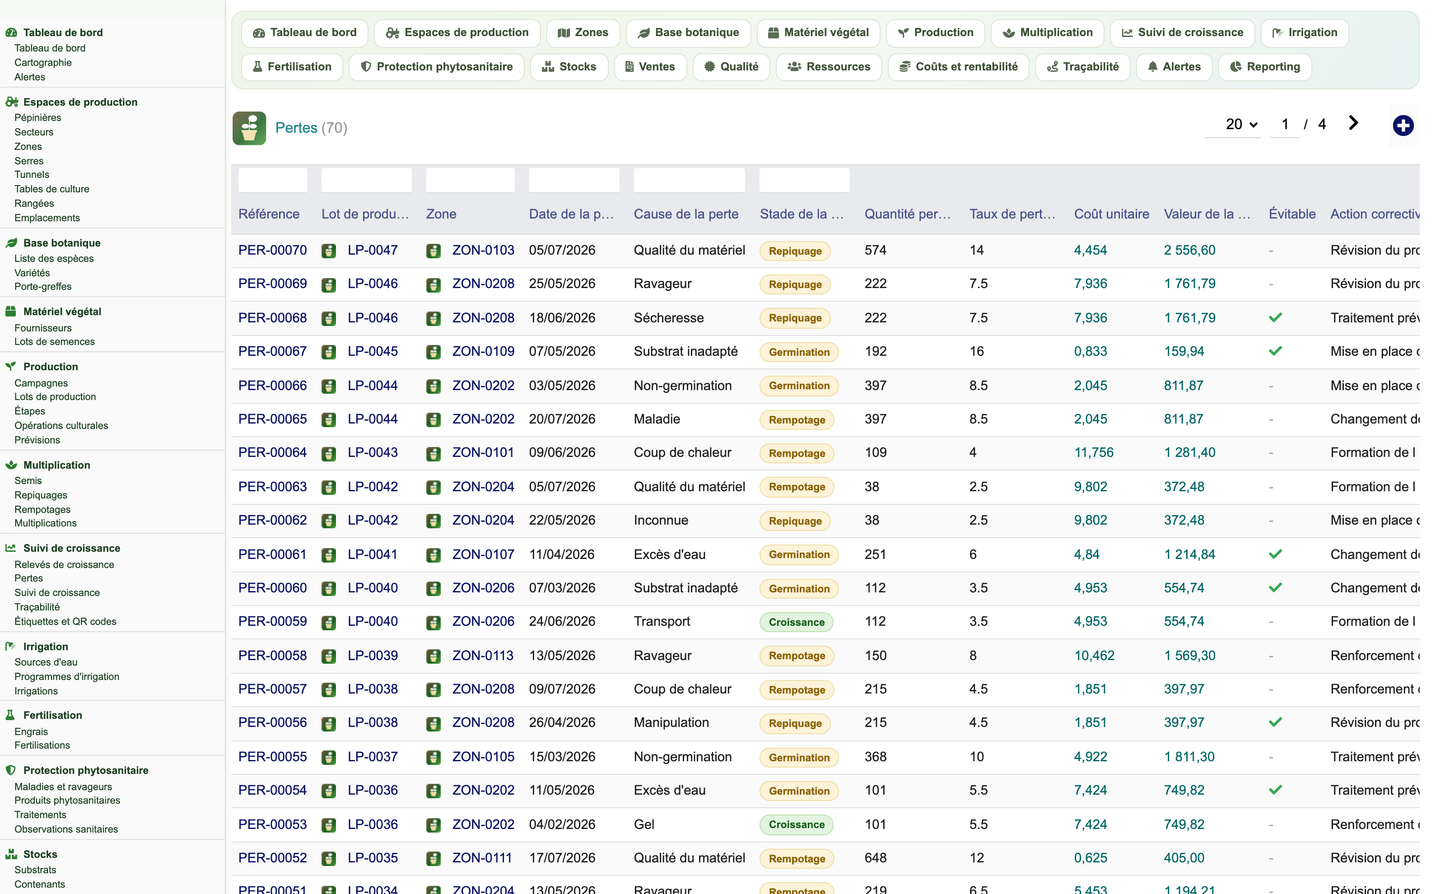This screenshot has width=1445, height=894.
Task: Open the Reporting tab
Action: tap(1265, 67)
